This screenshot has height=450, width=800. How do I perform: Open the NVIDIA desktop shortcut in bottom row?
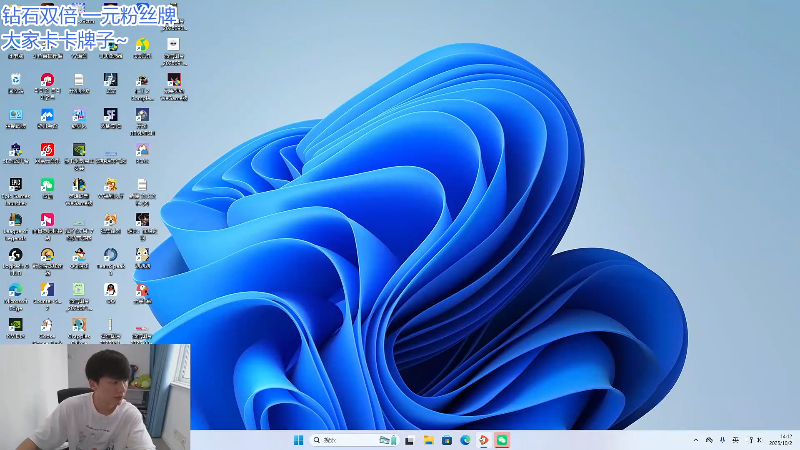(15, 325)
